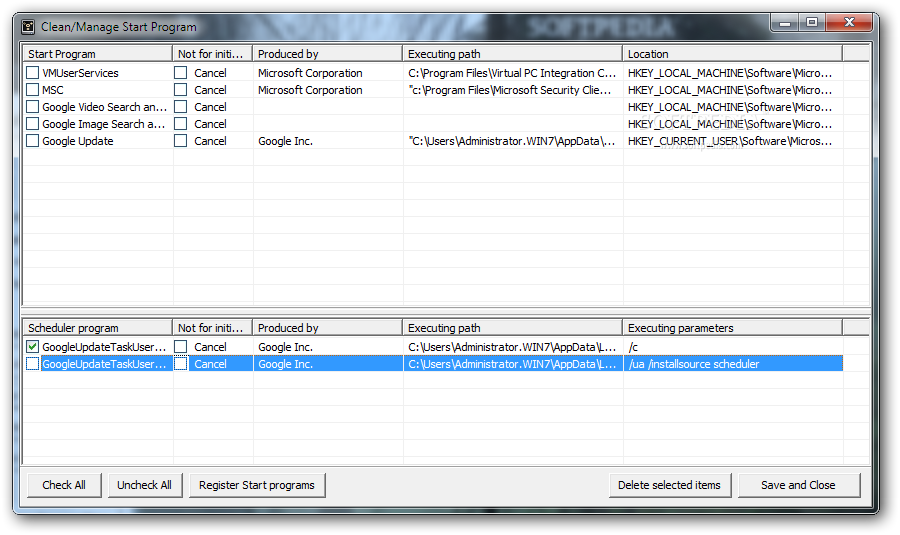Click the Virtual PC Integration executing path

coord(512,73)
